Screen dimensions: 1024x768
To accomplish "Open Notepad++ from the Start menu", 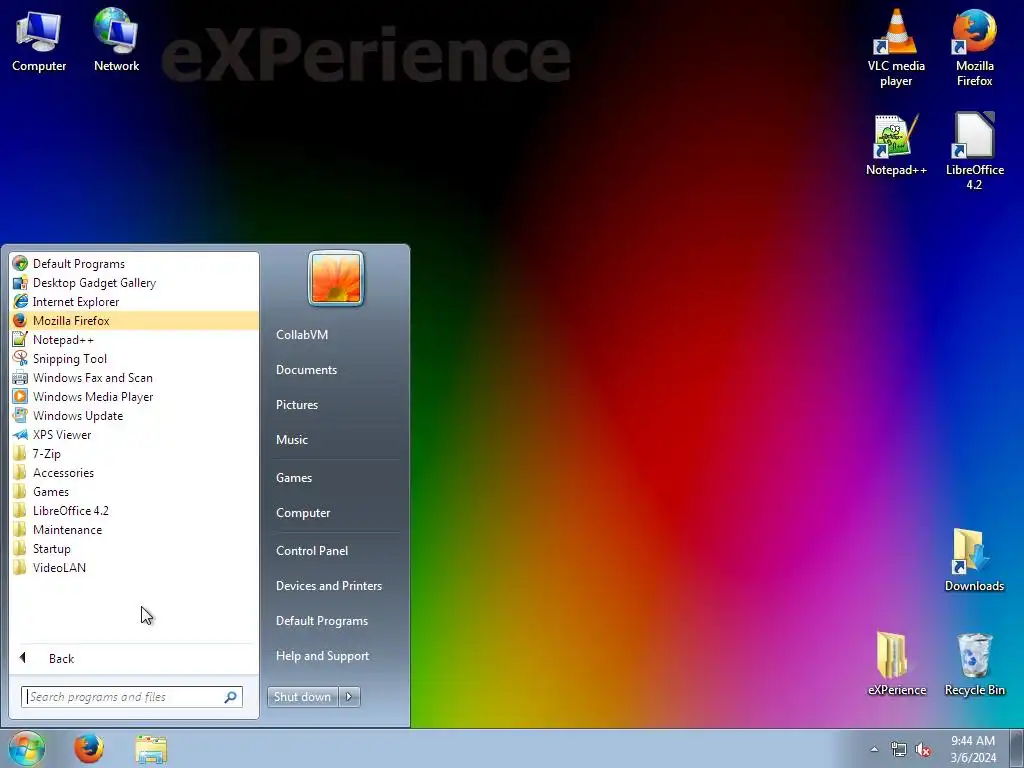I will point(134,340).
